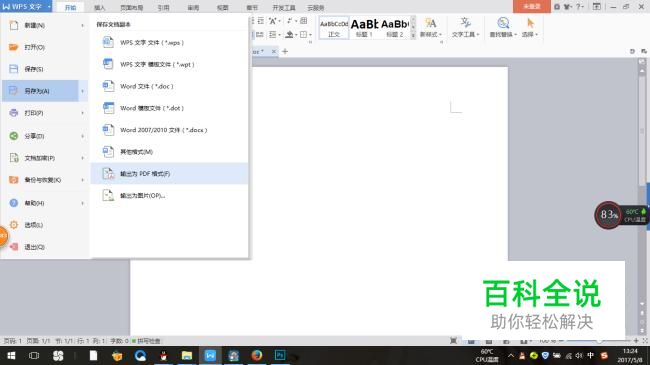Expand the Help (H) submenu arrow
The image size is (650, 365).
[82, 203]
